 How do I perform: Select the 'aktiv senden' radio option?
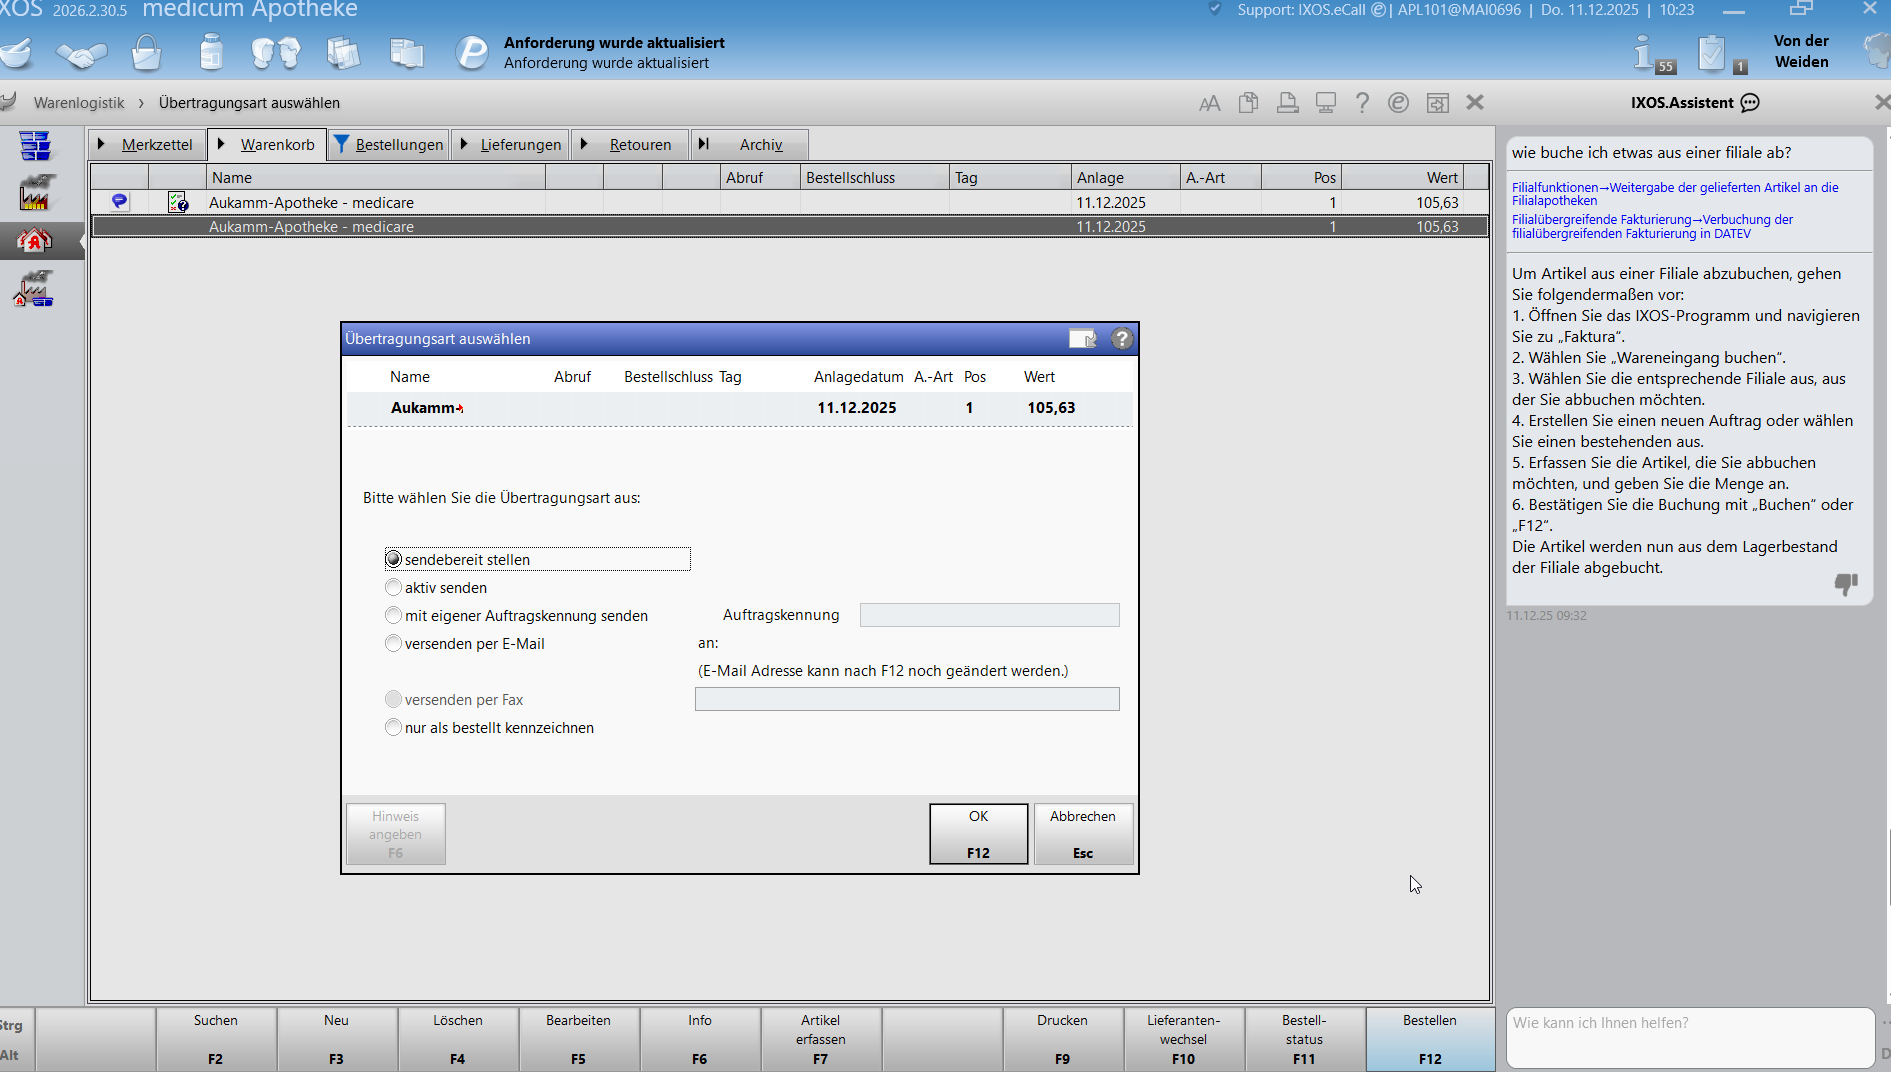[x=394, y=588]
